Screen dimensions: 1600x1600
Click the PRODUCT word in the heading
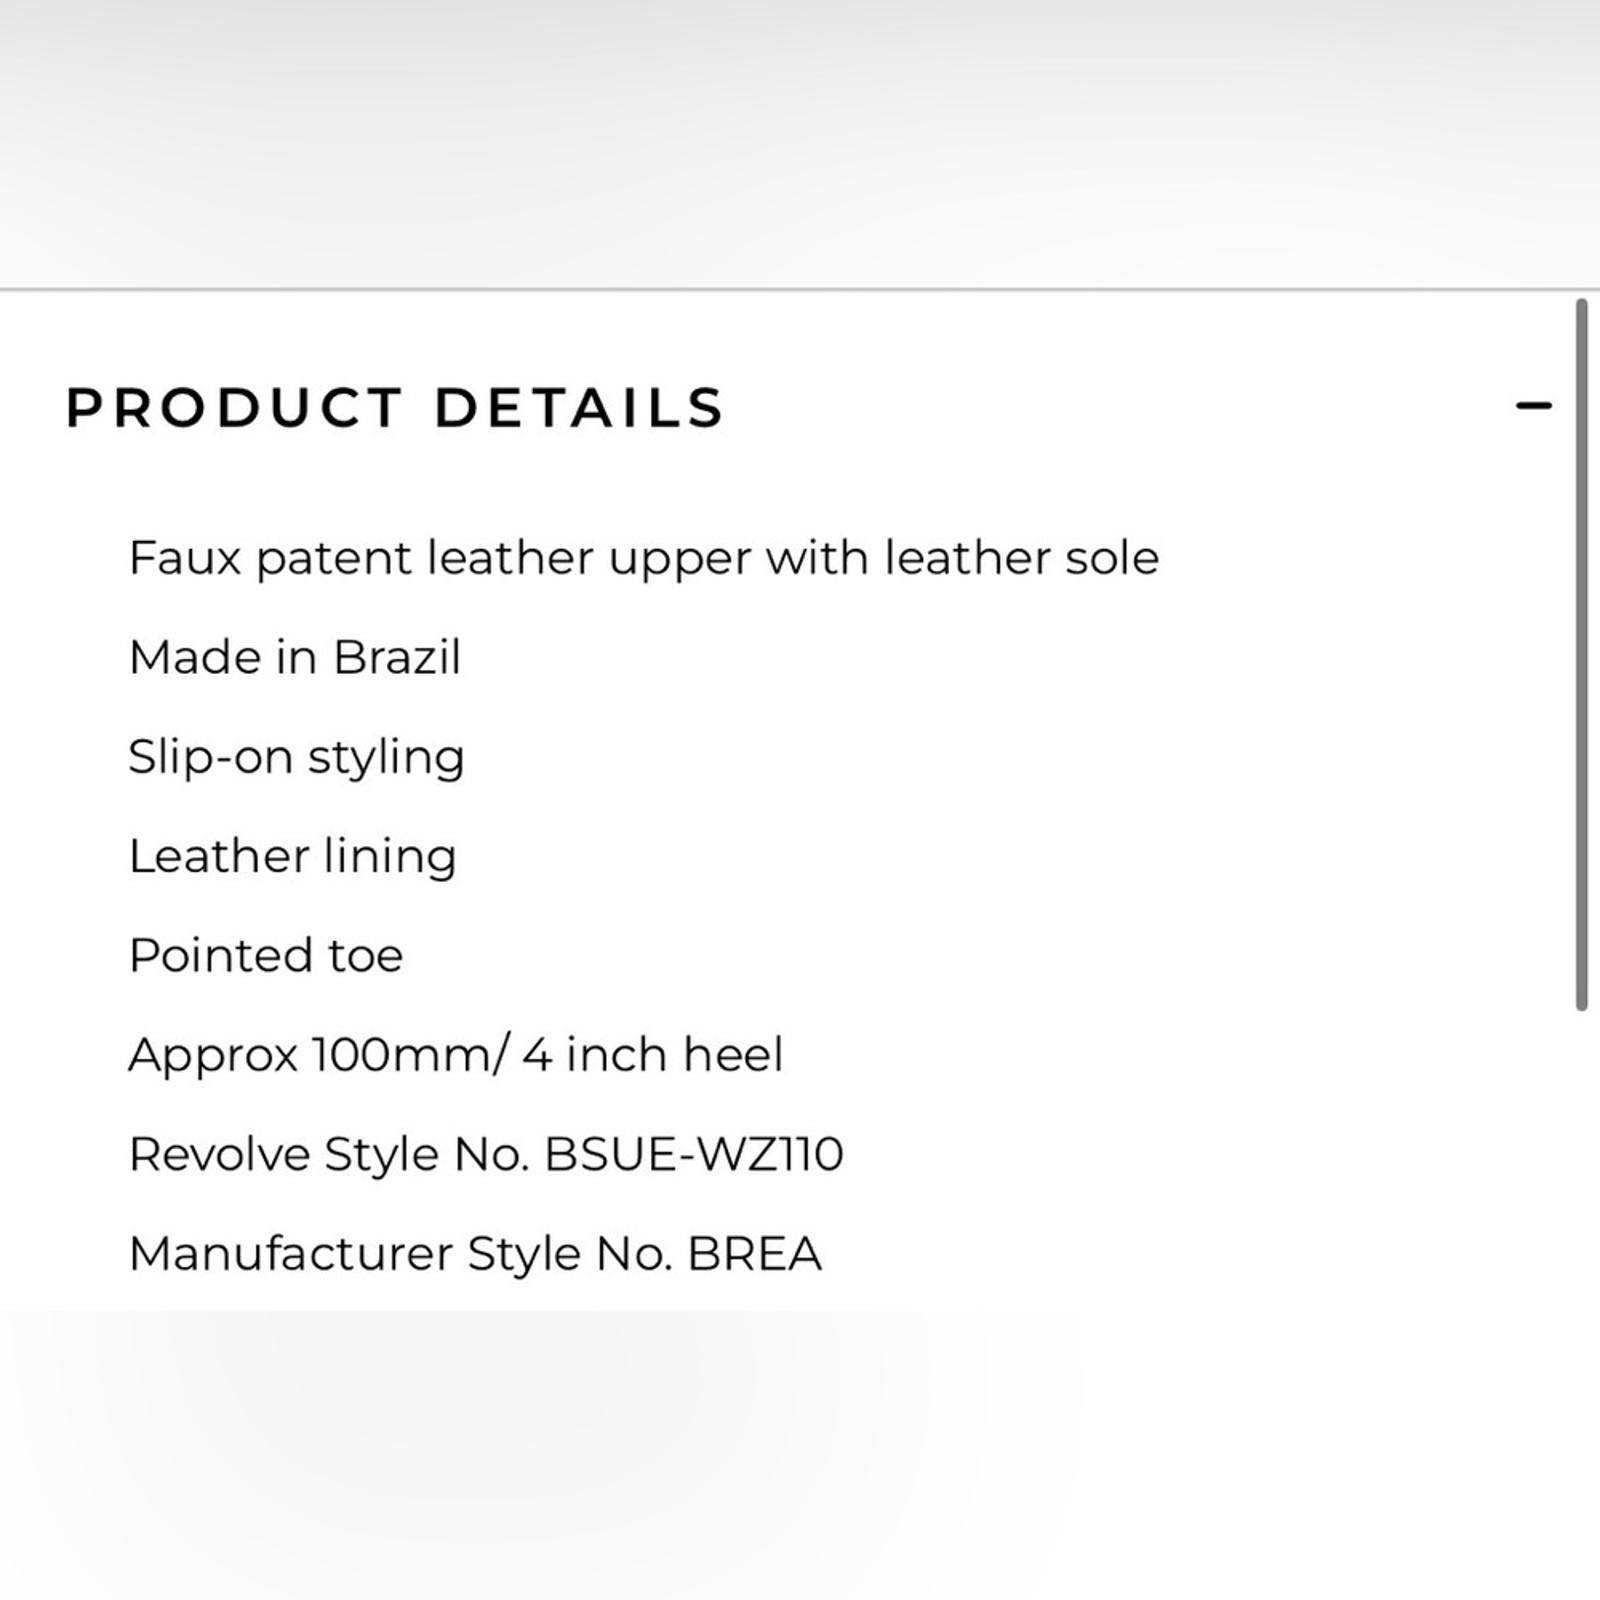pos(234,408)
